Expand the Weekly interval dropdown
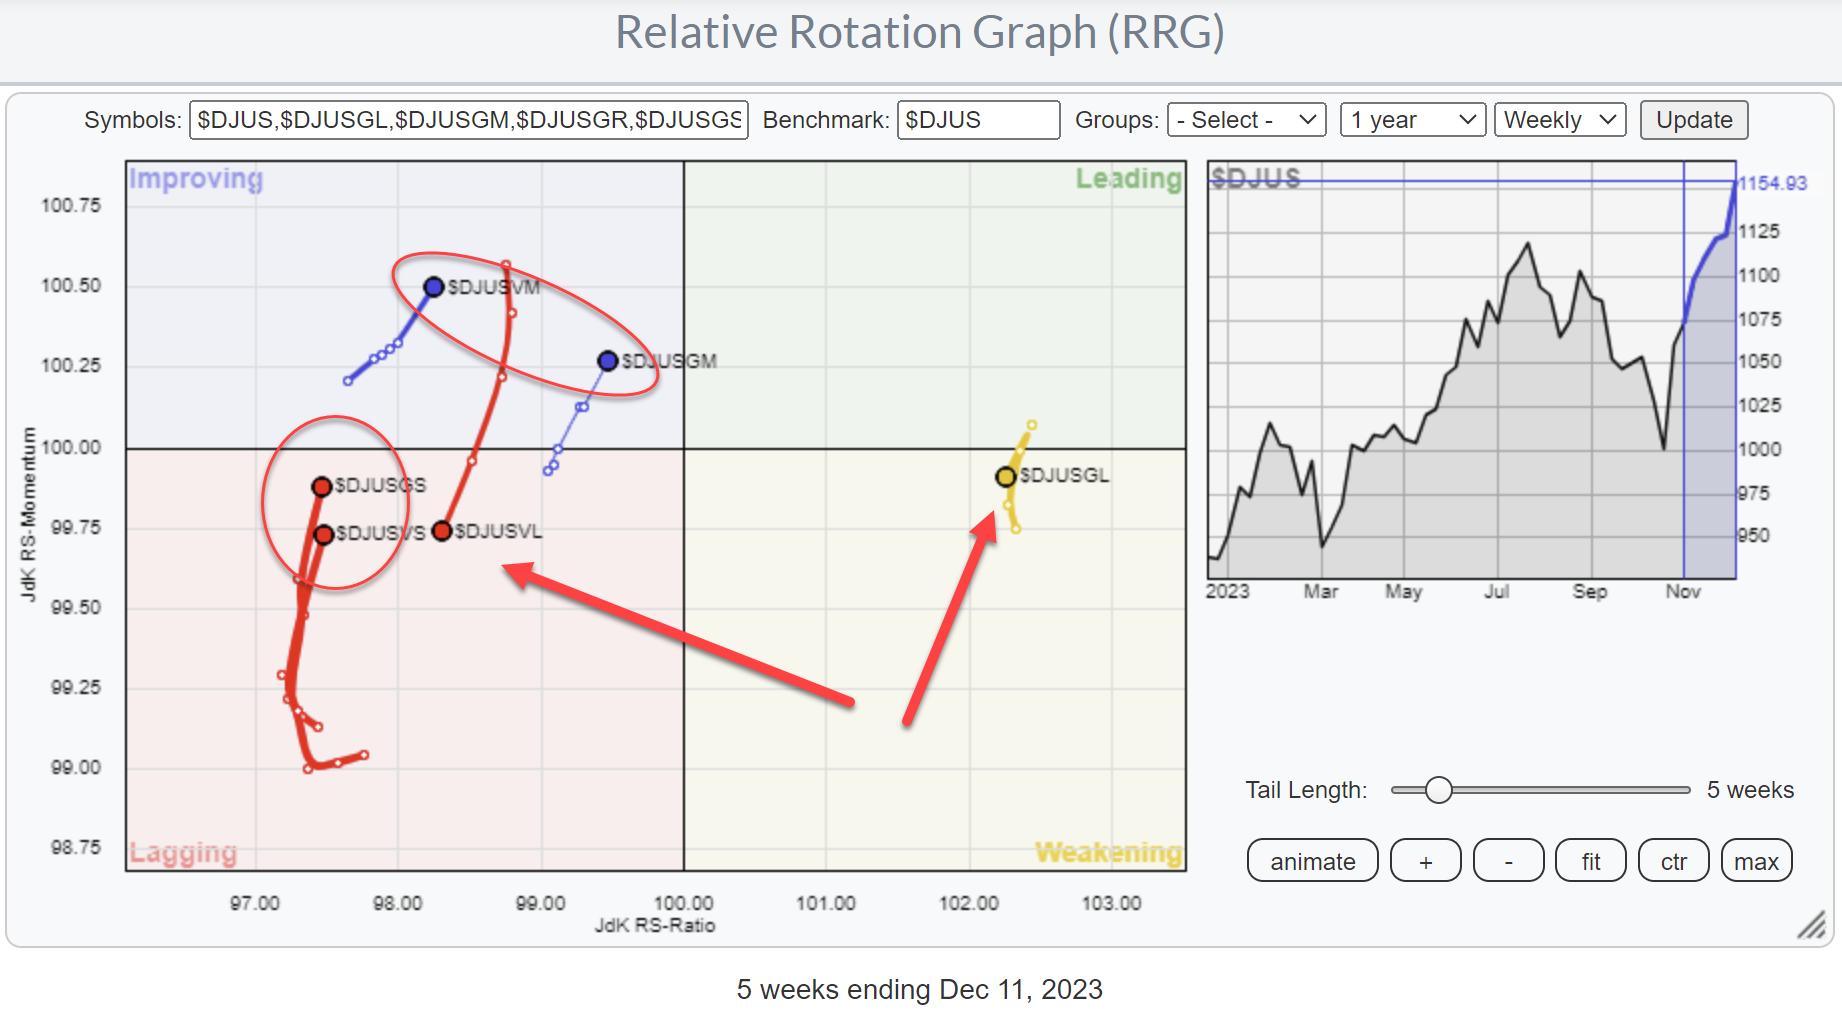Image resolution: width=1842 pixels, height=1020 pixels. tap(1559, 120)
